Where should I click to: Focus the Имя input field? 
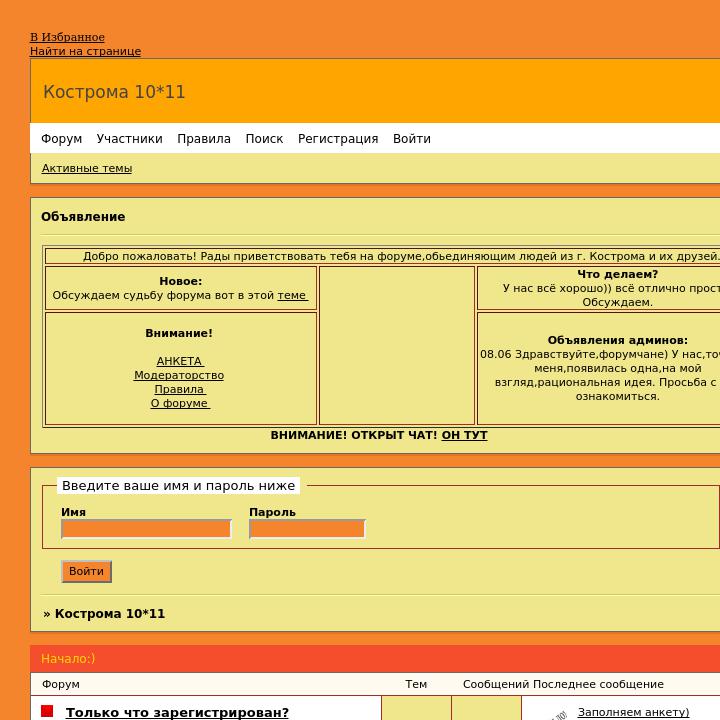pos(146,529)
